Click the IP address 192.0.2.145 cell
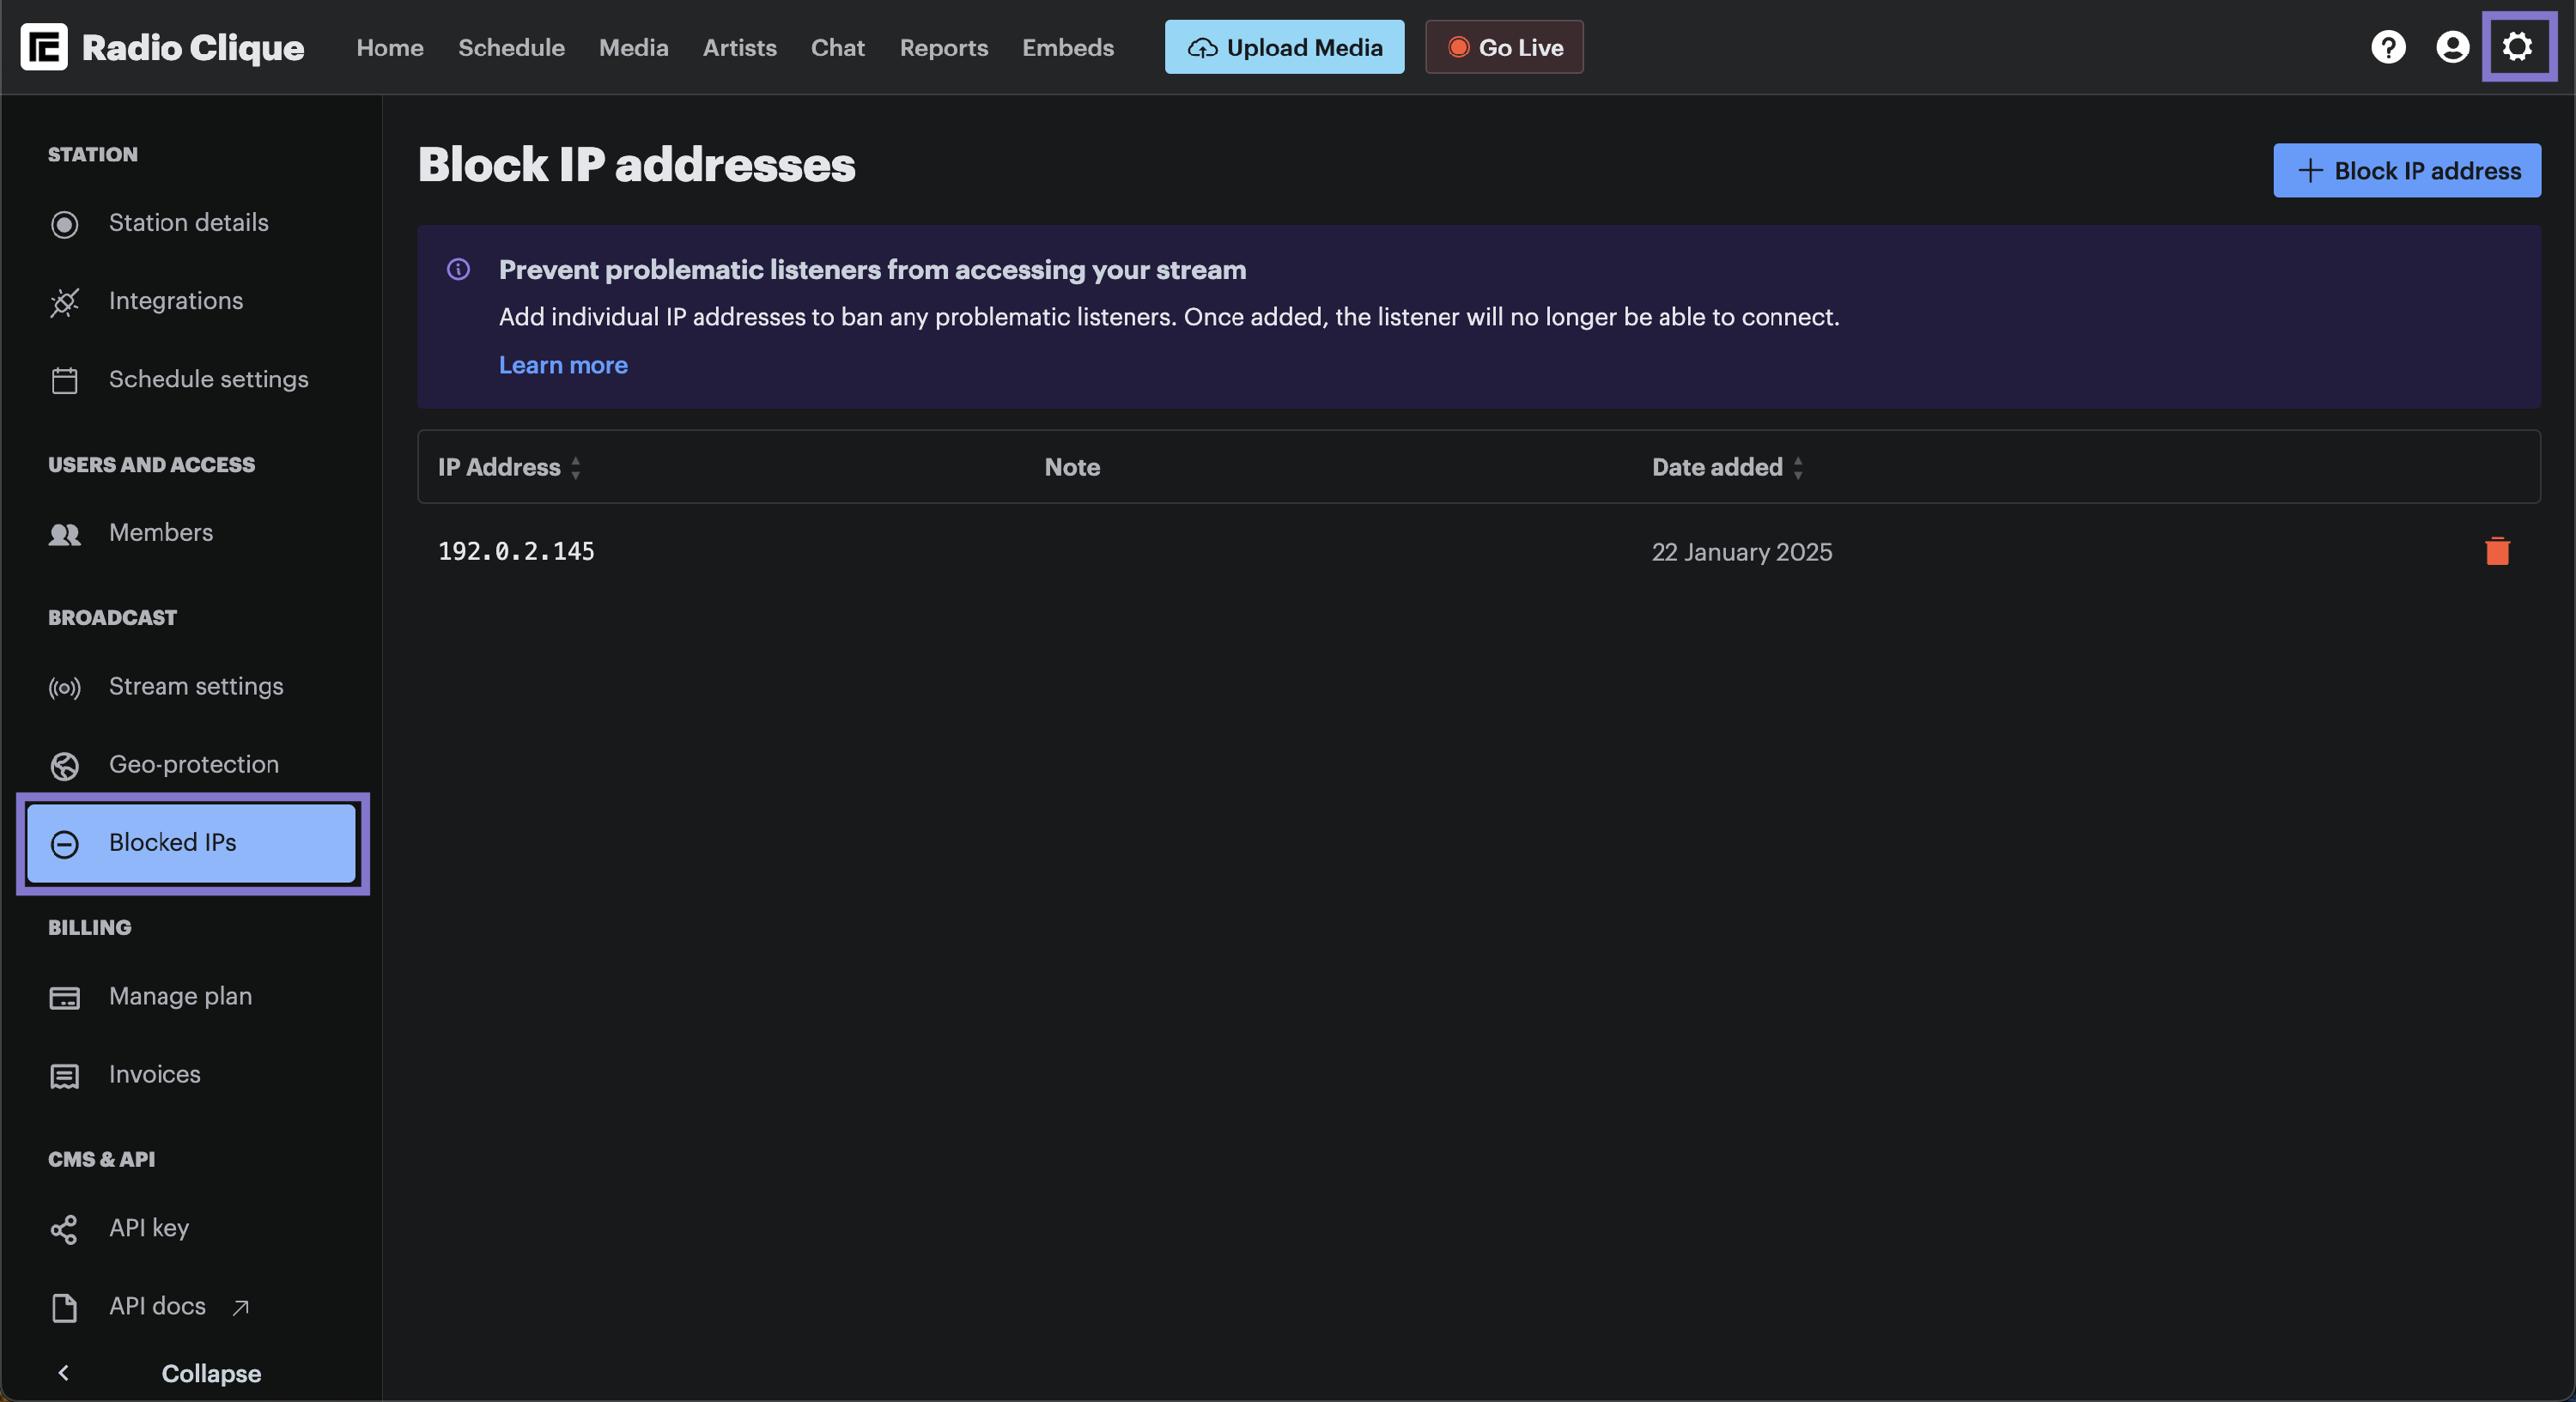Screen dimensions: 2576x1402 point(516,551)
